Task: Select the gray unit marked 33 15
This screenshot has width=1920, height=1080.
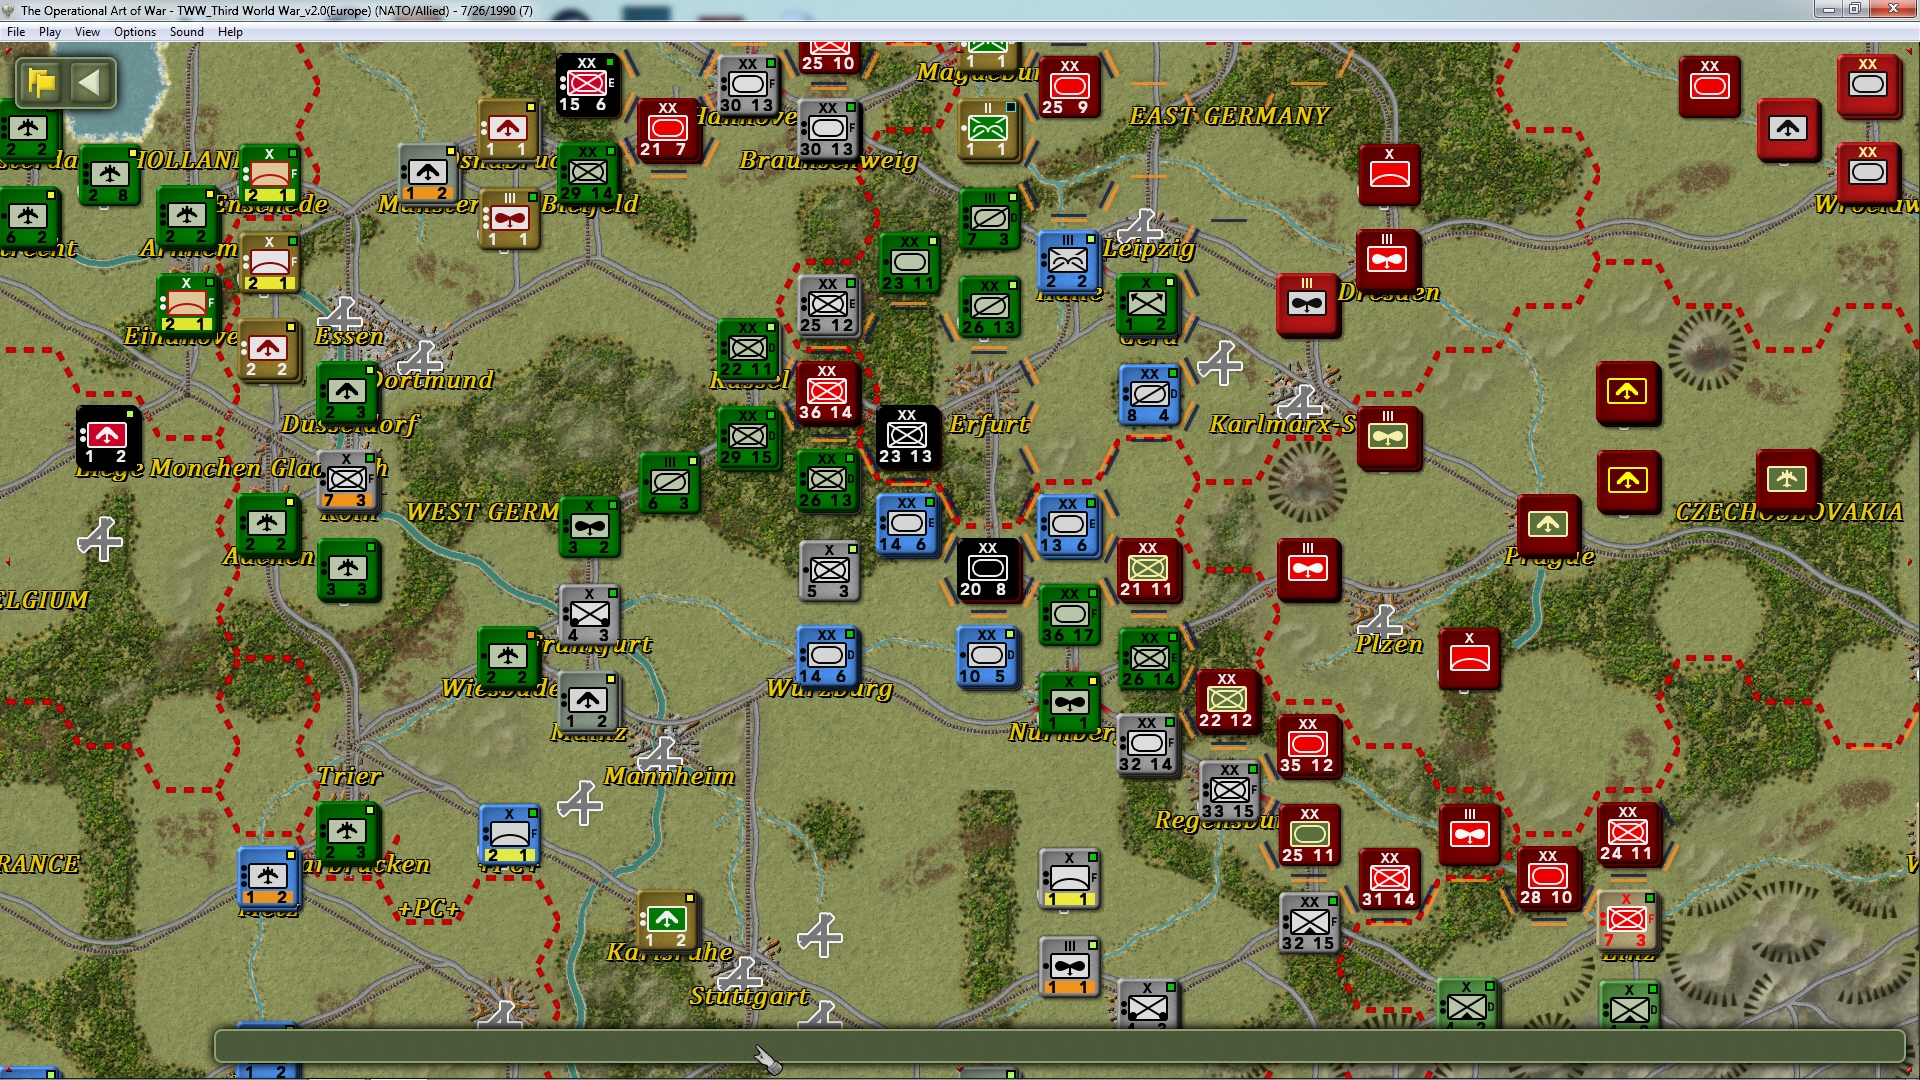Action: [x=1229, y=791]
